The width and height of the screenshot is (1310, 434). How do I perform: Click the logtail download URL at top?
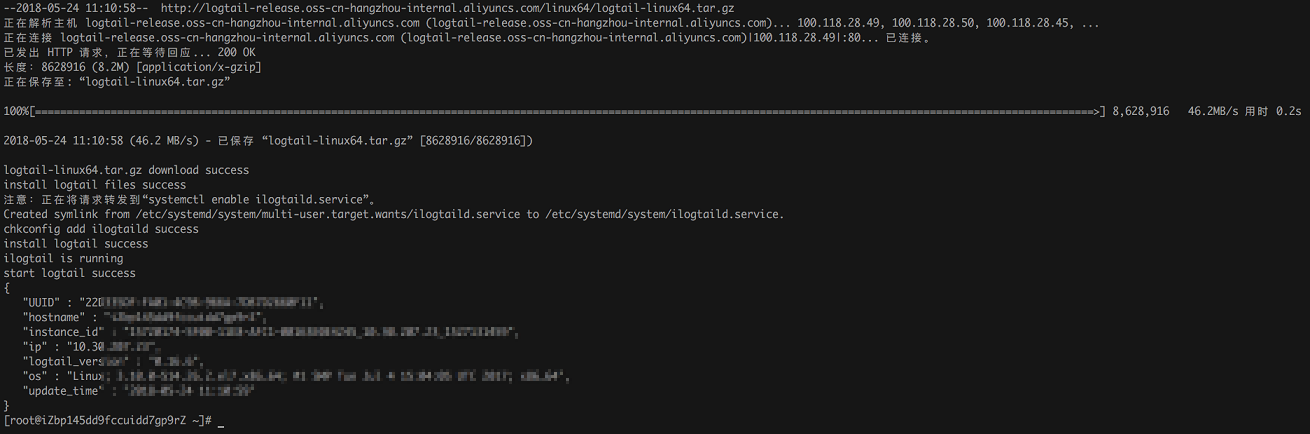447,8
